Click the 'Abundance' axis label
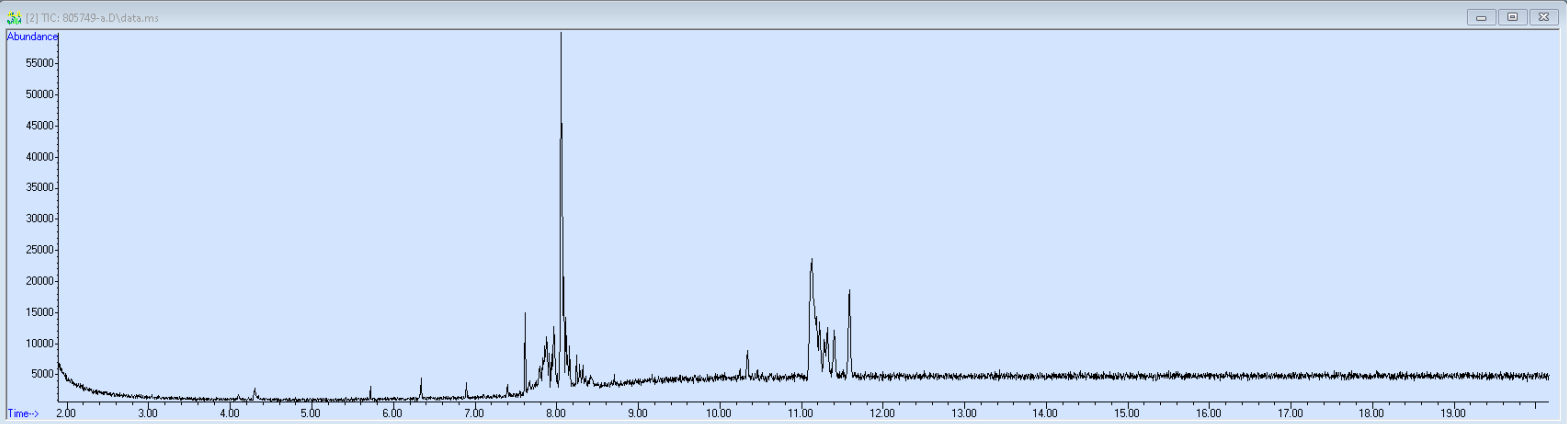The image size is (1567, 424). point(32,36)
